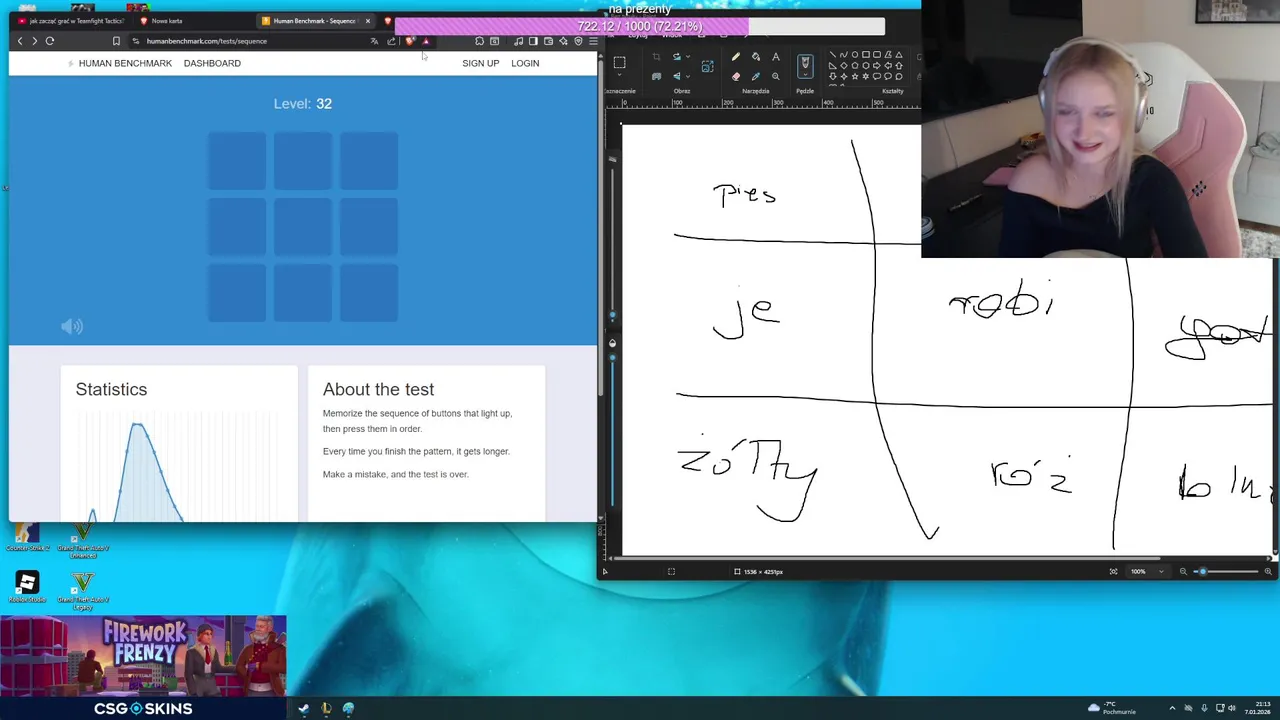Click the Brave Shields lion icon

click(410, 41)
